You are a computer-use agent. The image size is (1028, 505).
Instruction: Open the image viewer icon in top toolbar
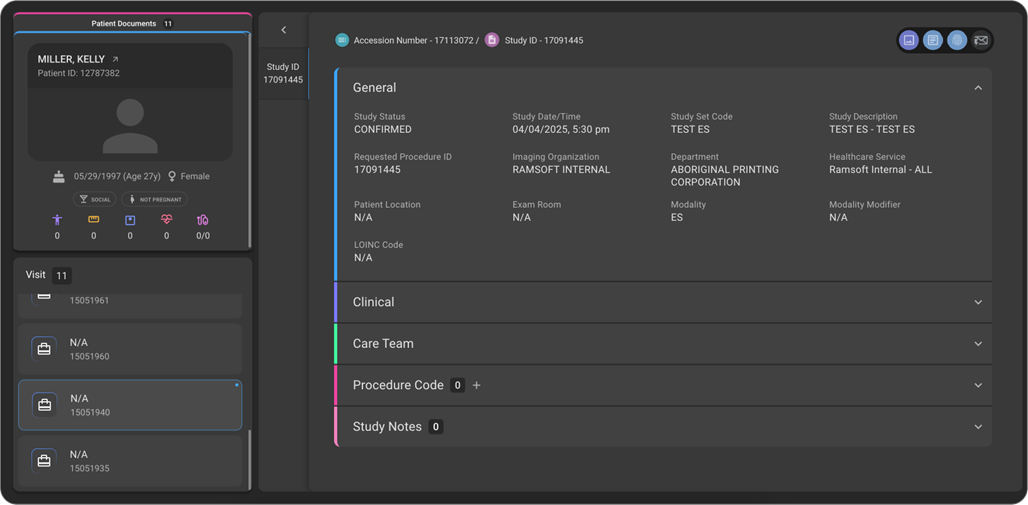pos(909,41)
